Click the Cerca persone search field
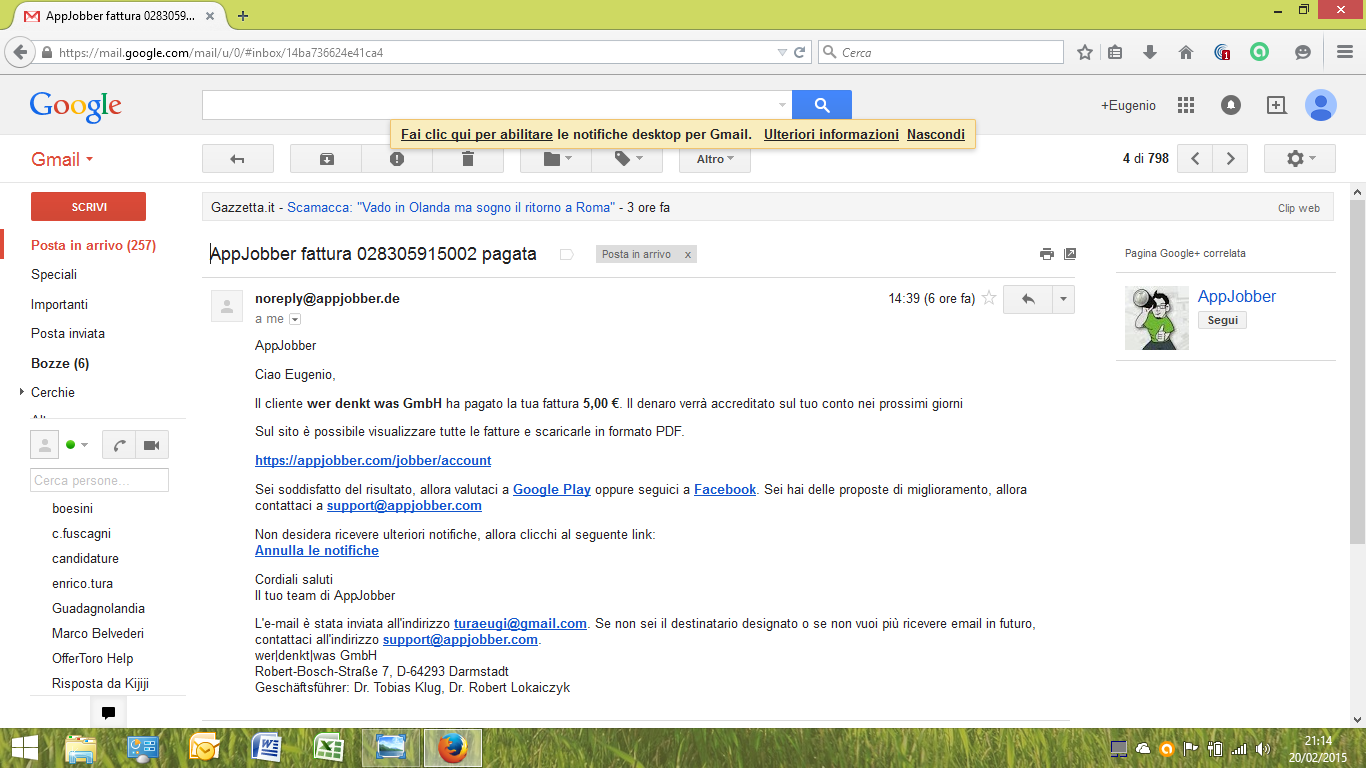Image resolution: width=1366 pixels, height=768 pixels. [x=99, y=480]
